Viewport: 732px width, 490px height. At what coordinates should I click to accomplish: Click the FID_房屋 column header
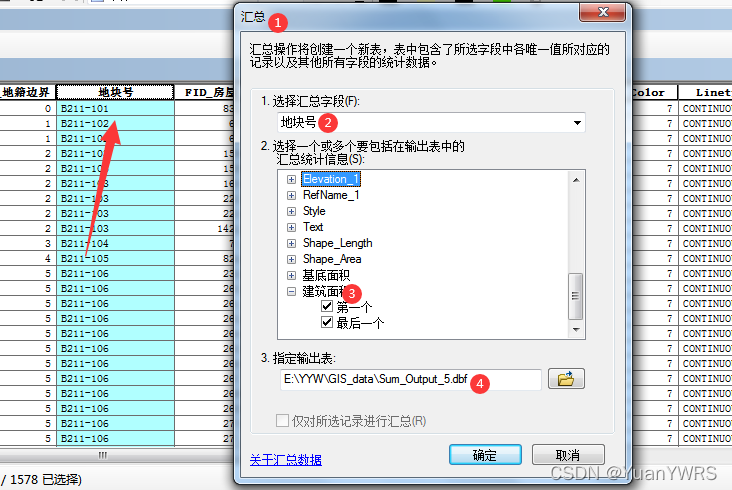pos(204,92)
